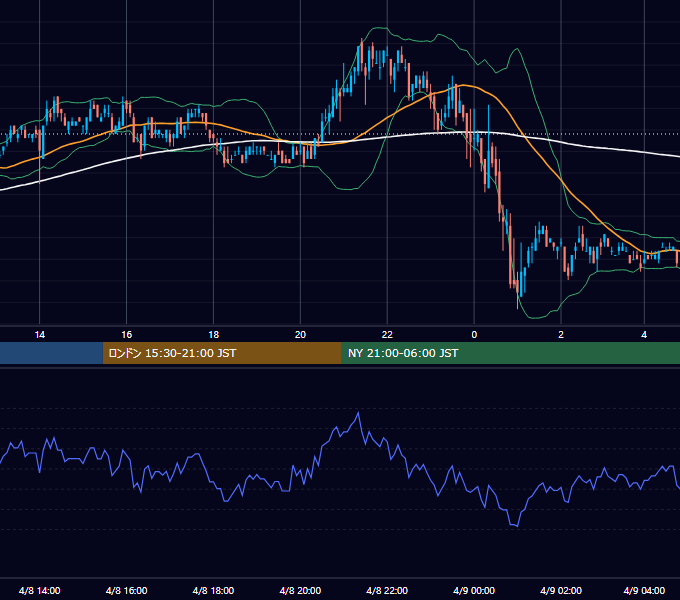Click the hour label 14 on time axis
Image resolution: width=680 pixels, height=600 pixels.
39,335
